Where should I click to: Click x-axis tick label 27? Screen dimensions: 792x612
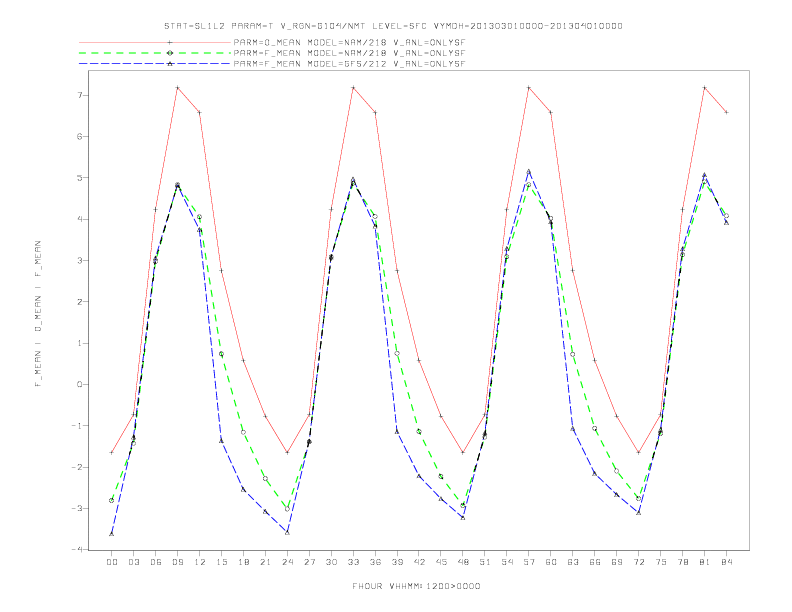(x=309, y=562)
